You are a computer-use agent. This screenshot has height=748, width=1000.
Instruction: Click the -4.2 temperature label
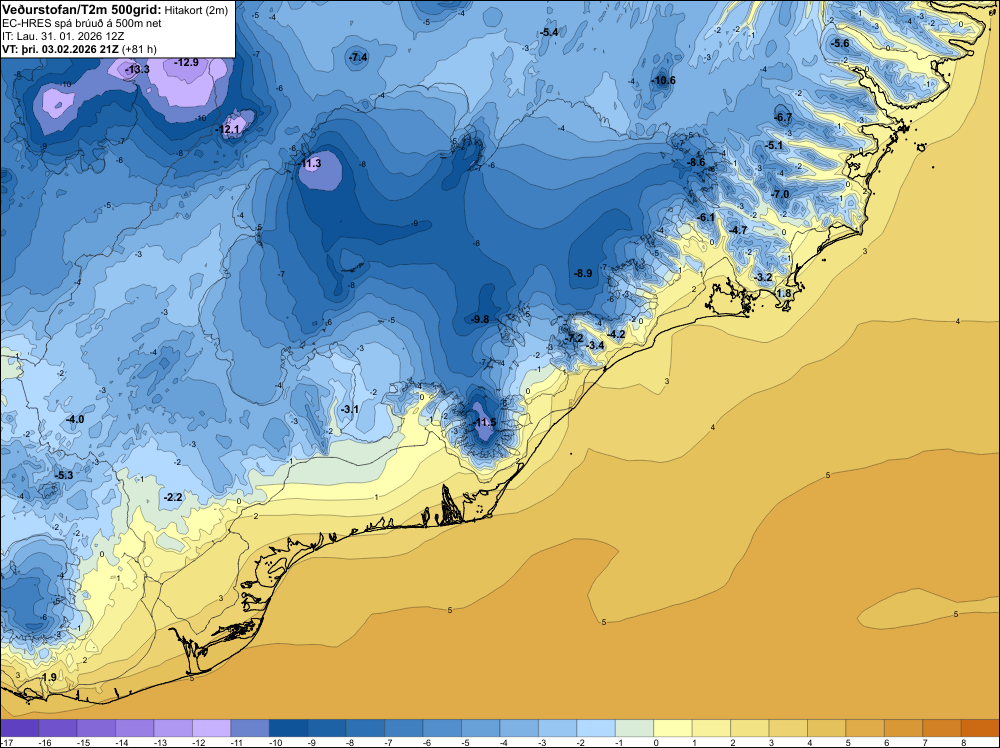(x=616, y=334)
